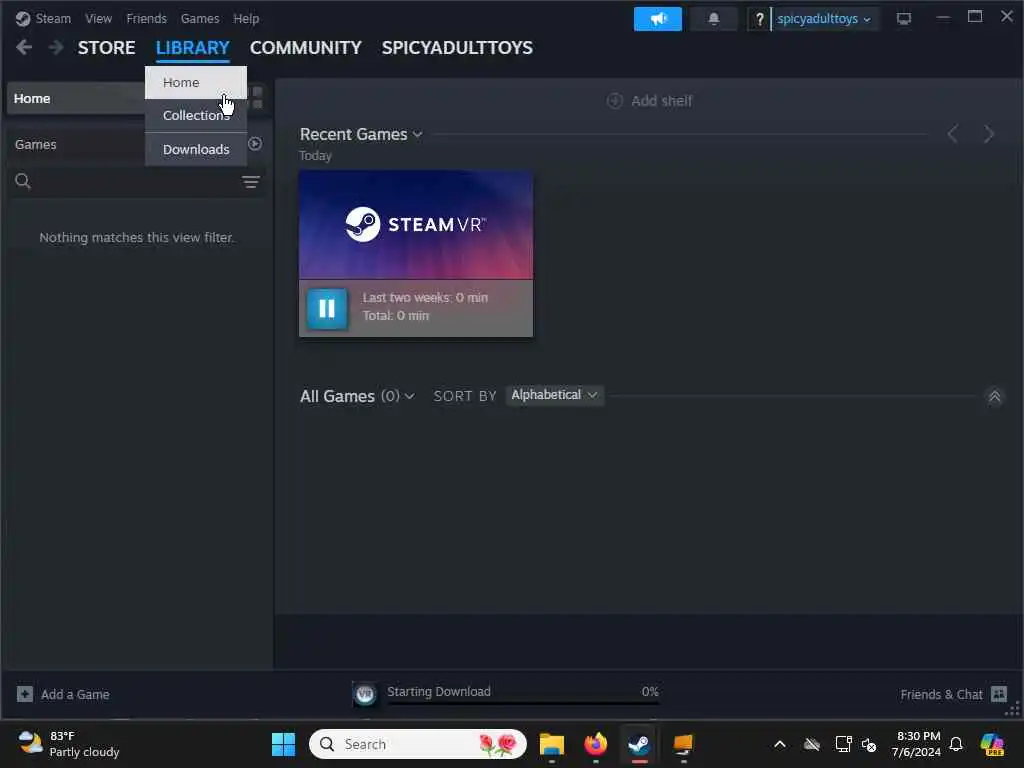The image size is (1024, 768).
Task: Click the Steam logo in menu bar
Action: coord(23,18)
